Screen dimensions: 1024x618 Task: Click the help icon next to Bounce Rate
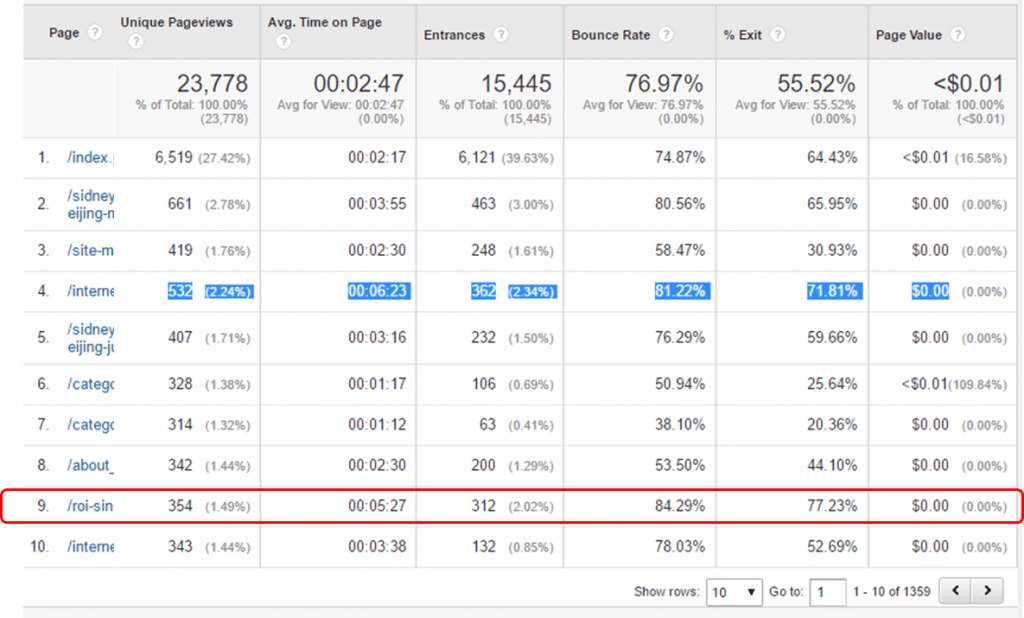pos(666,35)
